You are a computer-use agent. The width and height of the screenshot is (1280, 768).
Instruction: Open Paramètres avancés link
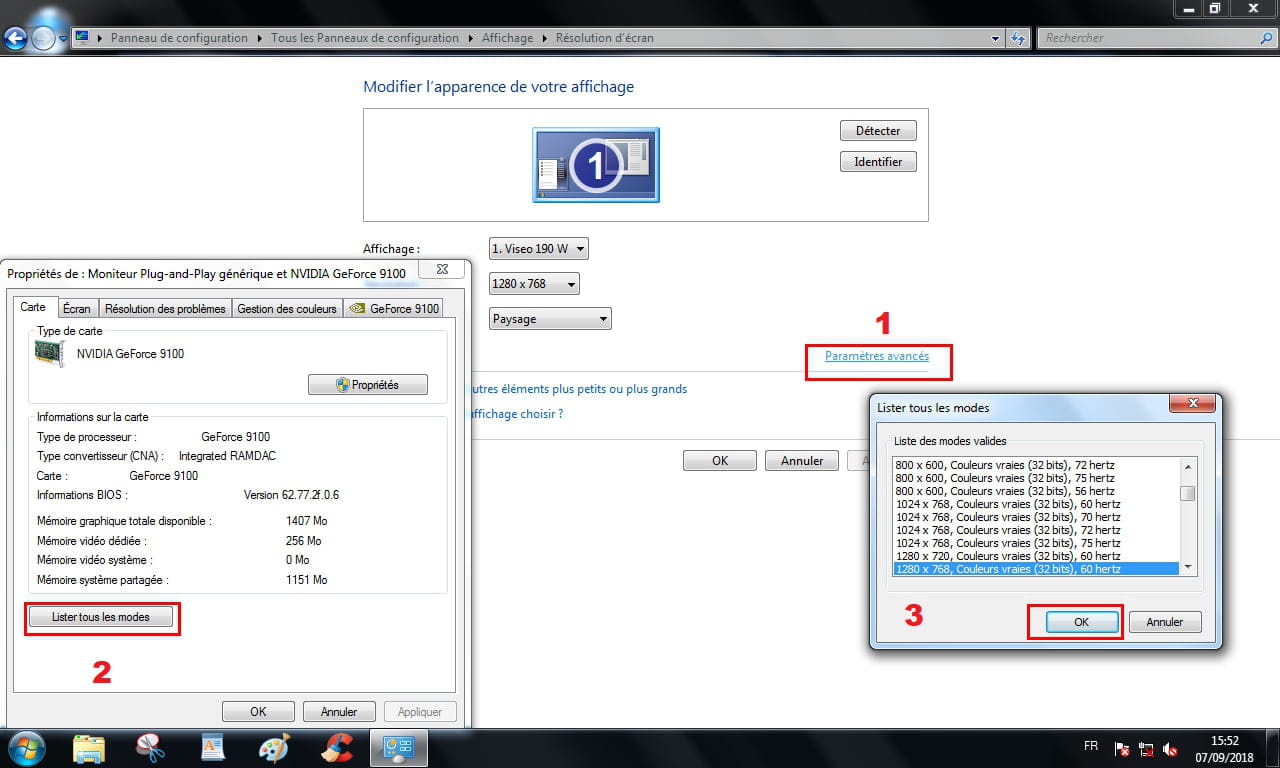(877, 356)
